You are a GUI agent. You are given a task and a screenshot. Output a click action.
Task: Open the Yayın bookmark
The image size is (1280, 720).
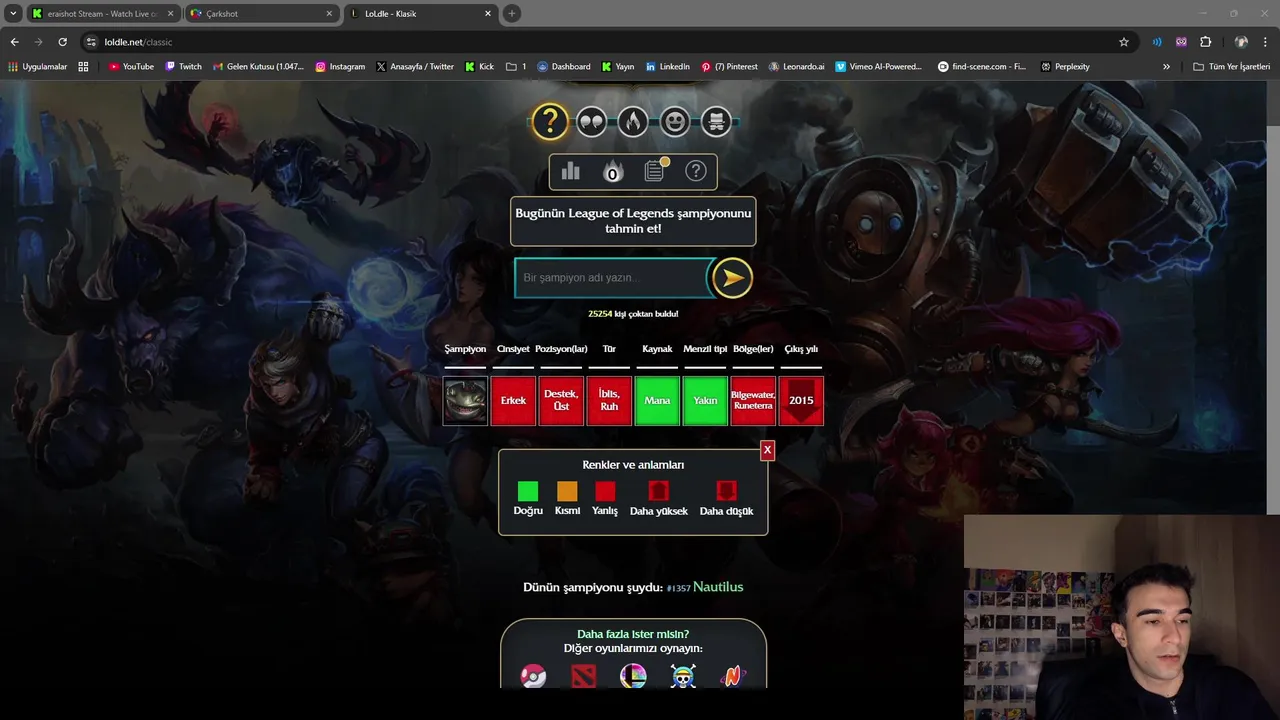[x=618, y=67]
